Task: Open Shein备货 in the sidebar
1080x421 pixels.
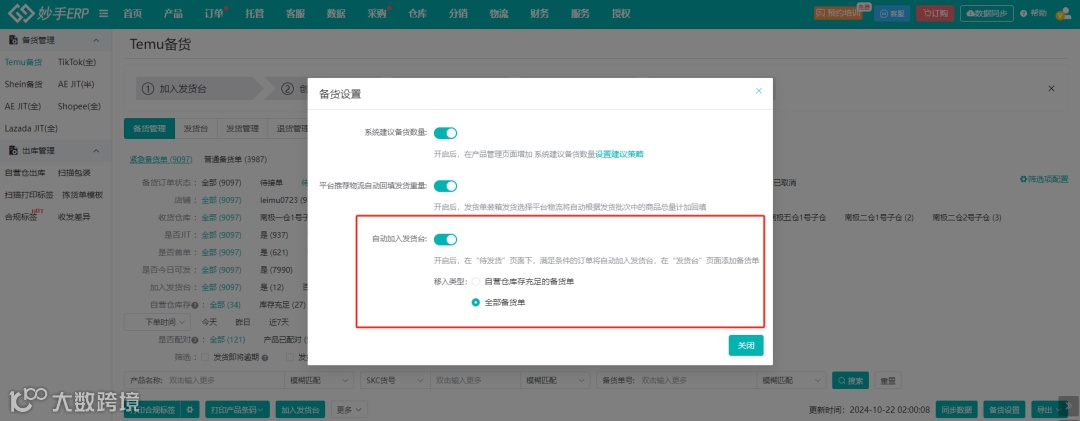Action: pyautogui.click(x=23, y=84)
